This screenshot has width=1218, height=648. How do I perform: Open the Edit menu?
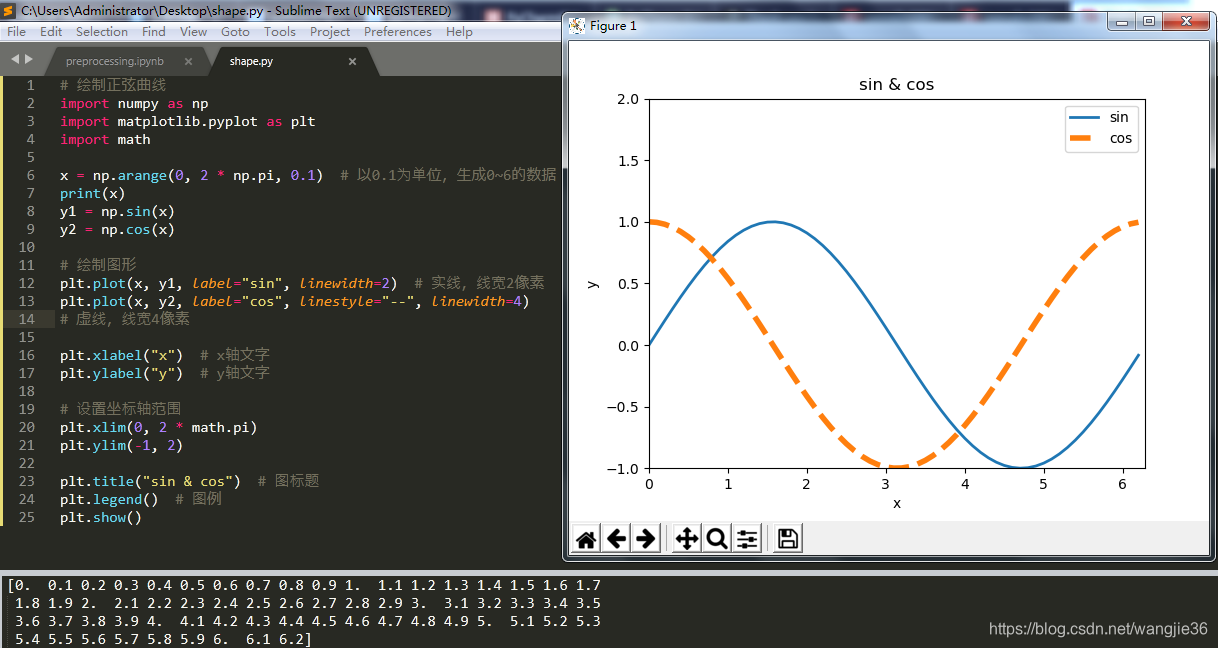tap(51, 32)
